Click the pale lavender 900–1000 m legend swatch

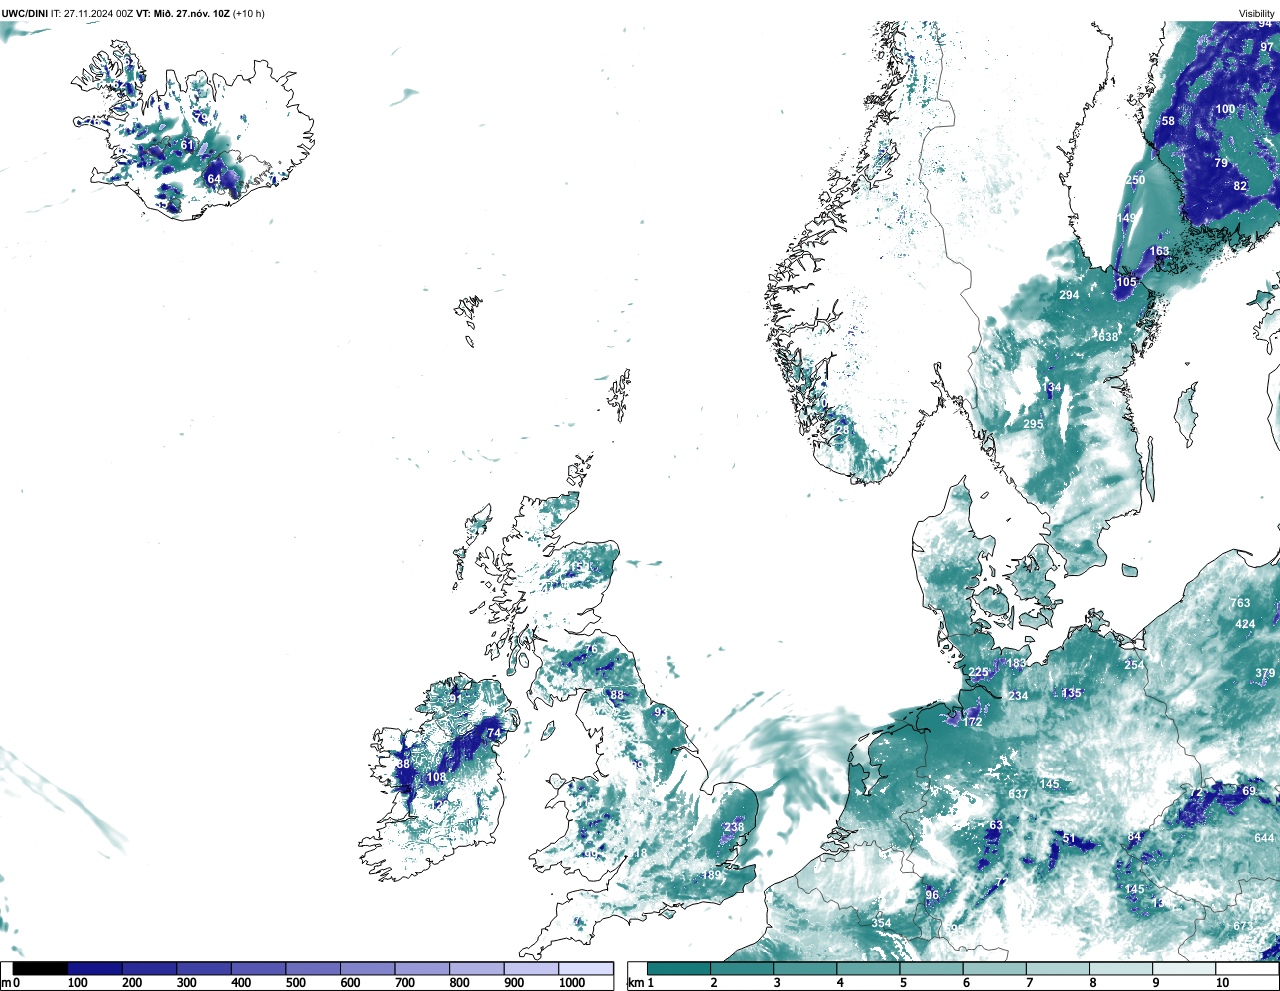pyautogui.click(x=531, y=968)
